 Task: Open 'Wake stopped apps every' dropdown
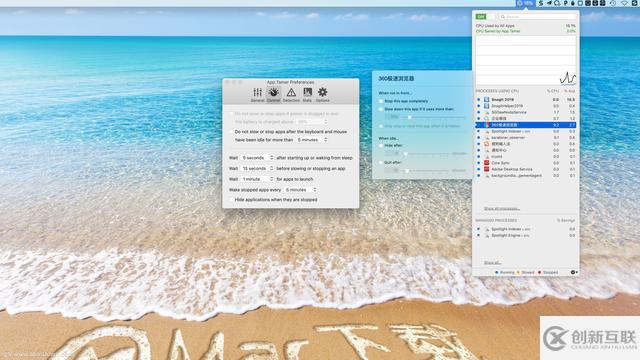coord(300,190)
